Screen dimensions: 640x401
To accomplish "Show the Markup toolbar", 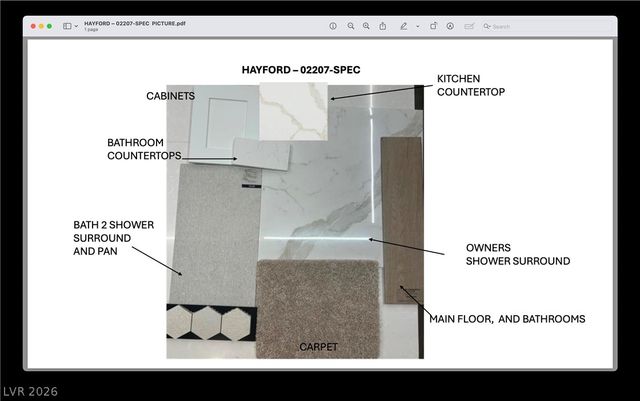I will 450,26.
